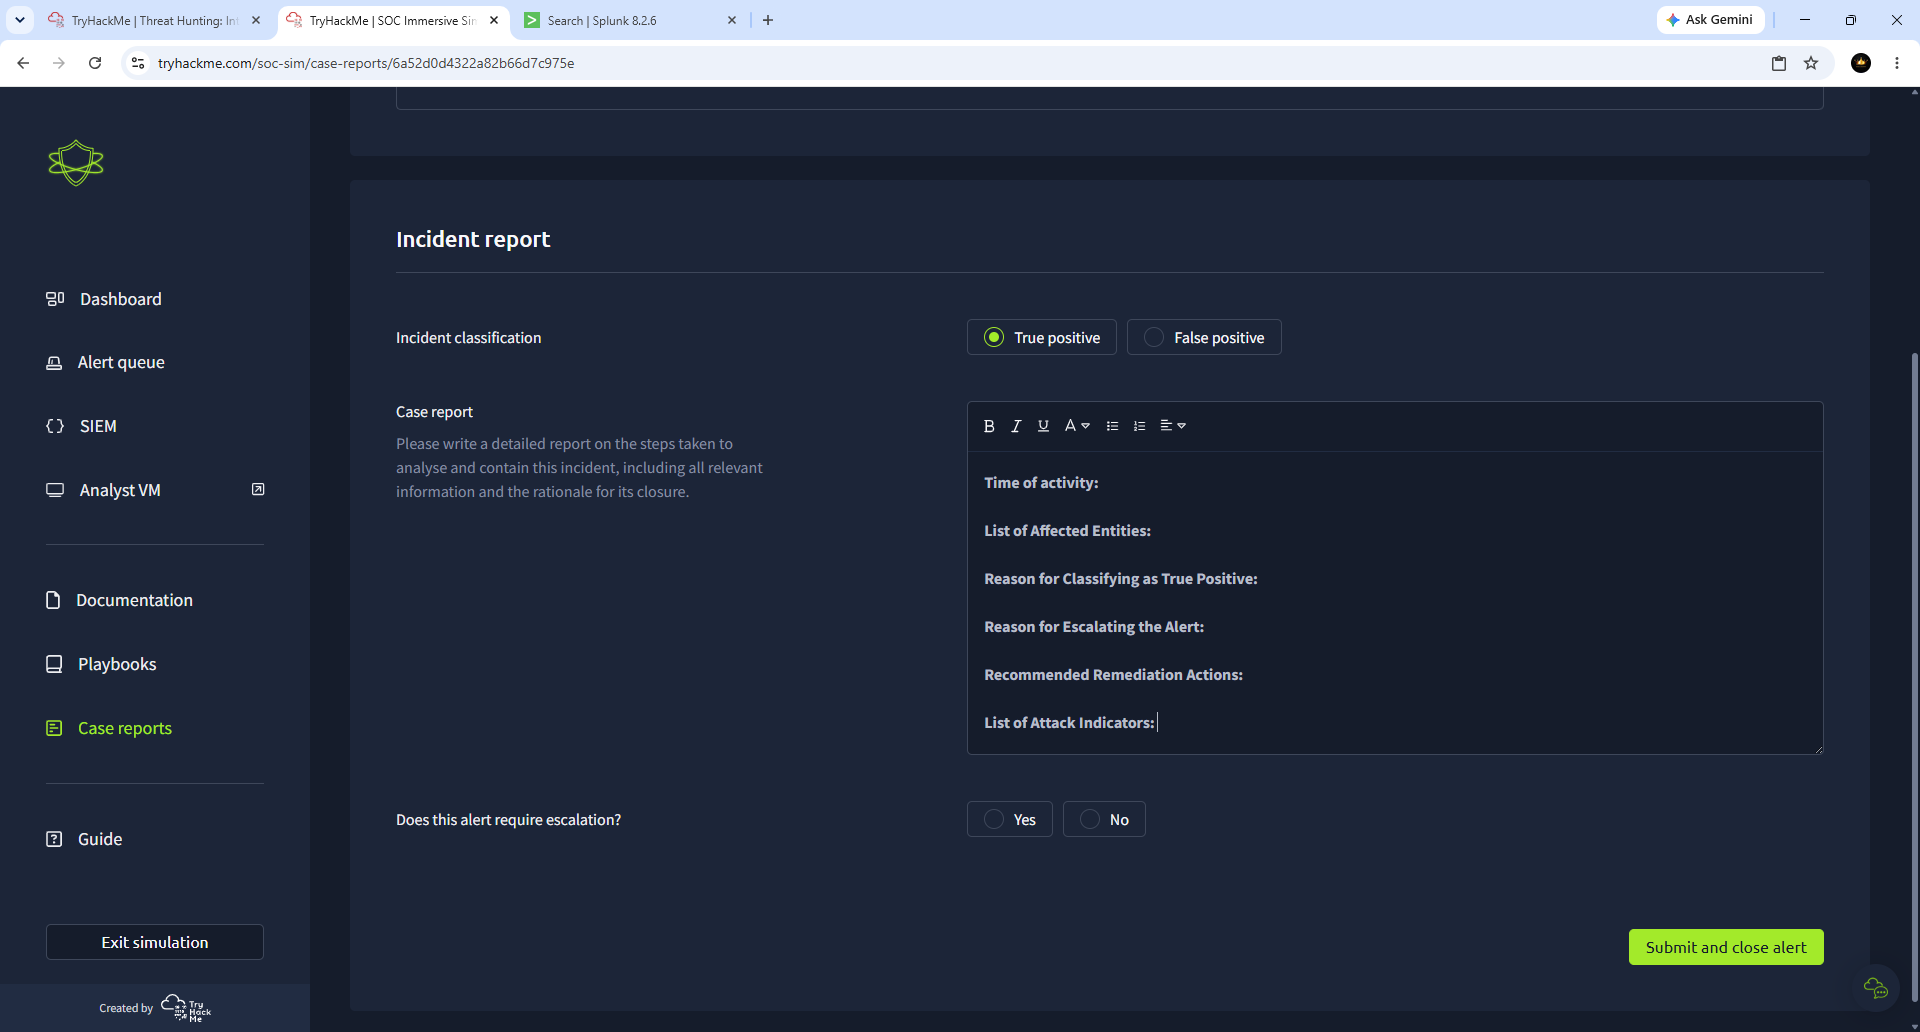The height and width of the screenshot is (1032, 1920).
Task: Click the clipboard icon in the address bar
Action: (1779, 63)
